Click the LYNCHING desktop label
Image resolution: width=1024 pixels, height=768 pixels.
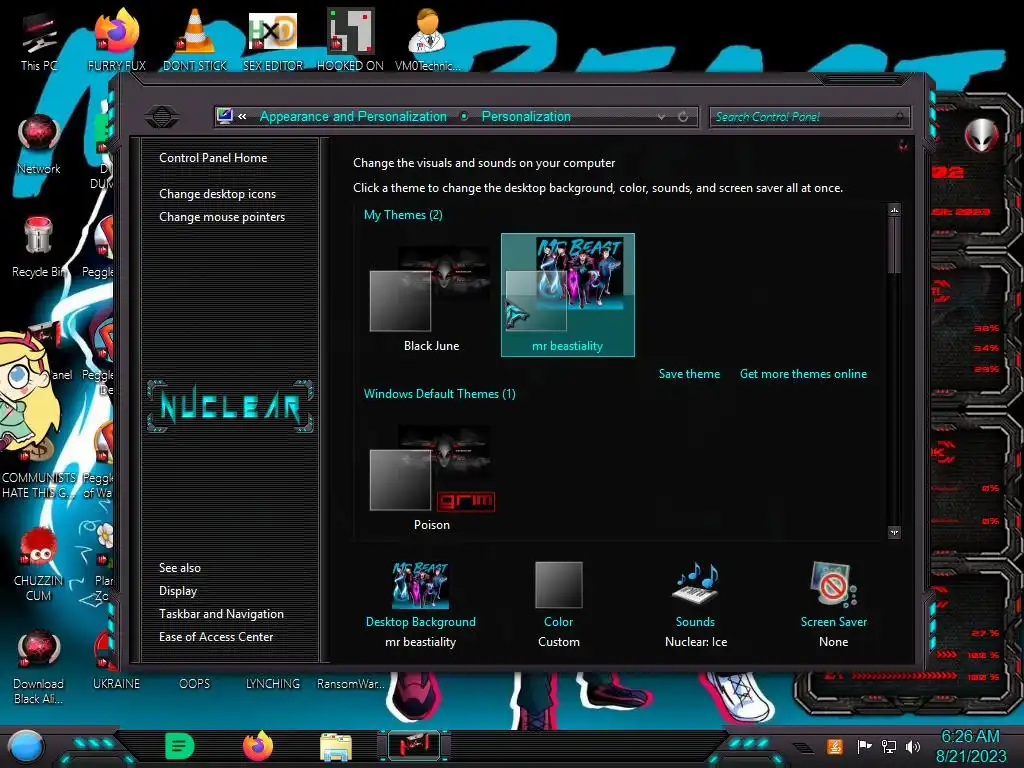(272, 684)
